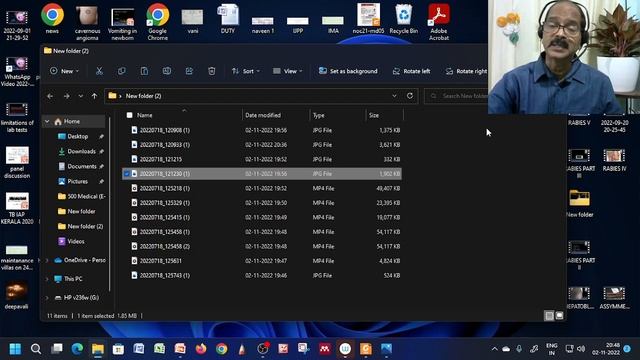
Task: Click the Delete trash icon in toolbar
Action: pyautogui.click(x=211, y=71)
